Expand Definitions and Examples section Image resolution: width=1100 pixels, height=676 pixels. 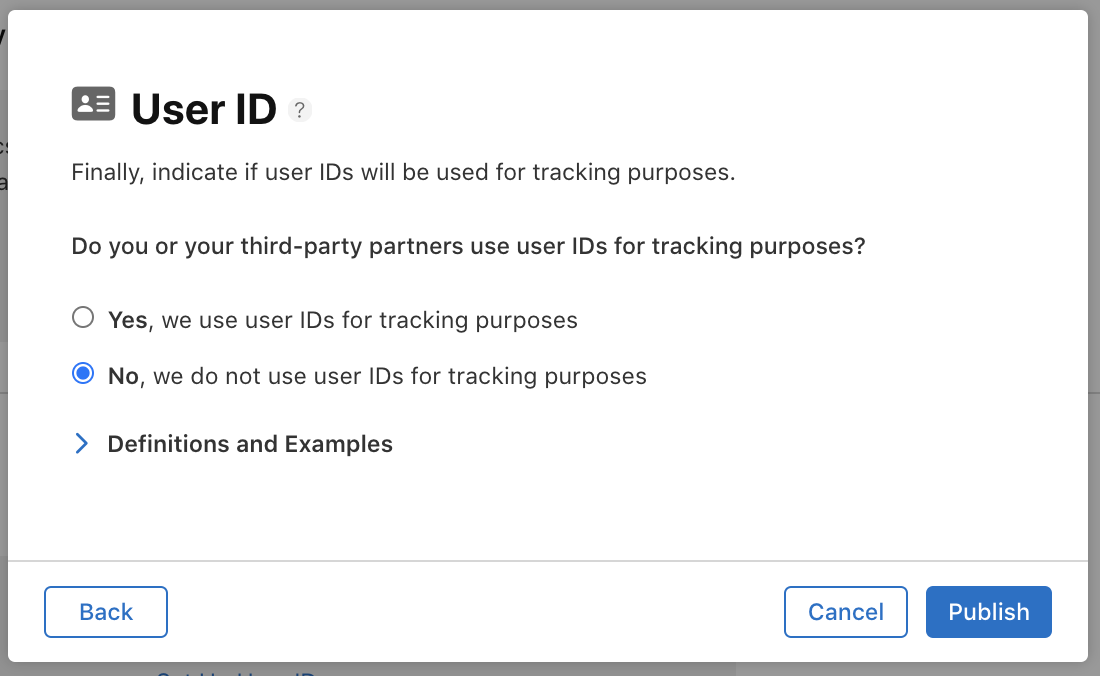click(x=250, y=444)
